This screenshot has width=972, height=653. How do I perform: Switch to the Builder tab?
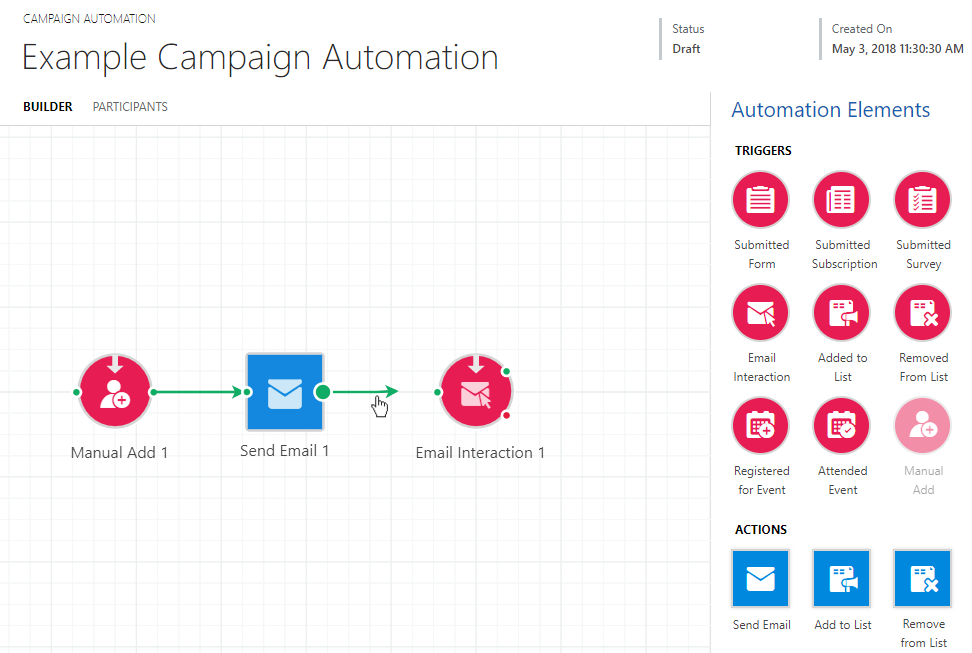pos(48,107)
